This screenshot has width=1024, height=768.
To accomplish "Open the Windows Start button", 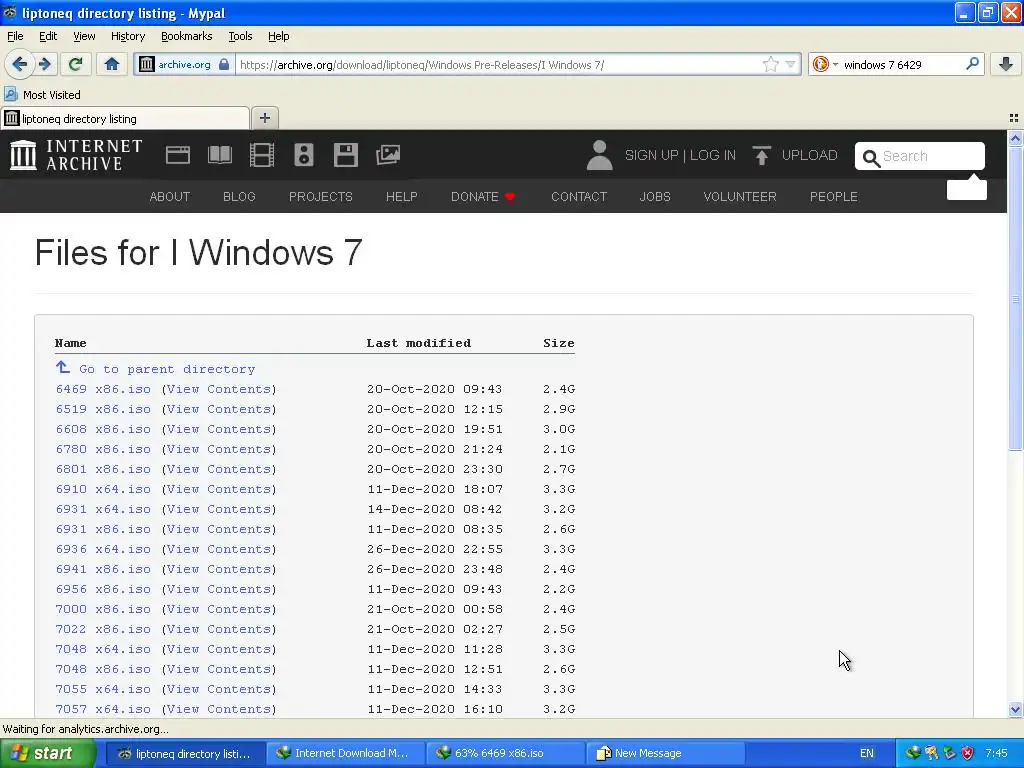I will pos(47,753).
